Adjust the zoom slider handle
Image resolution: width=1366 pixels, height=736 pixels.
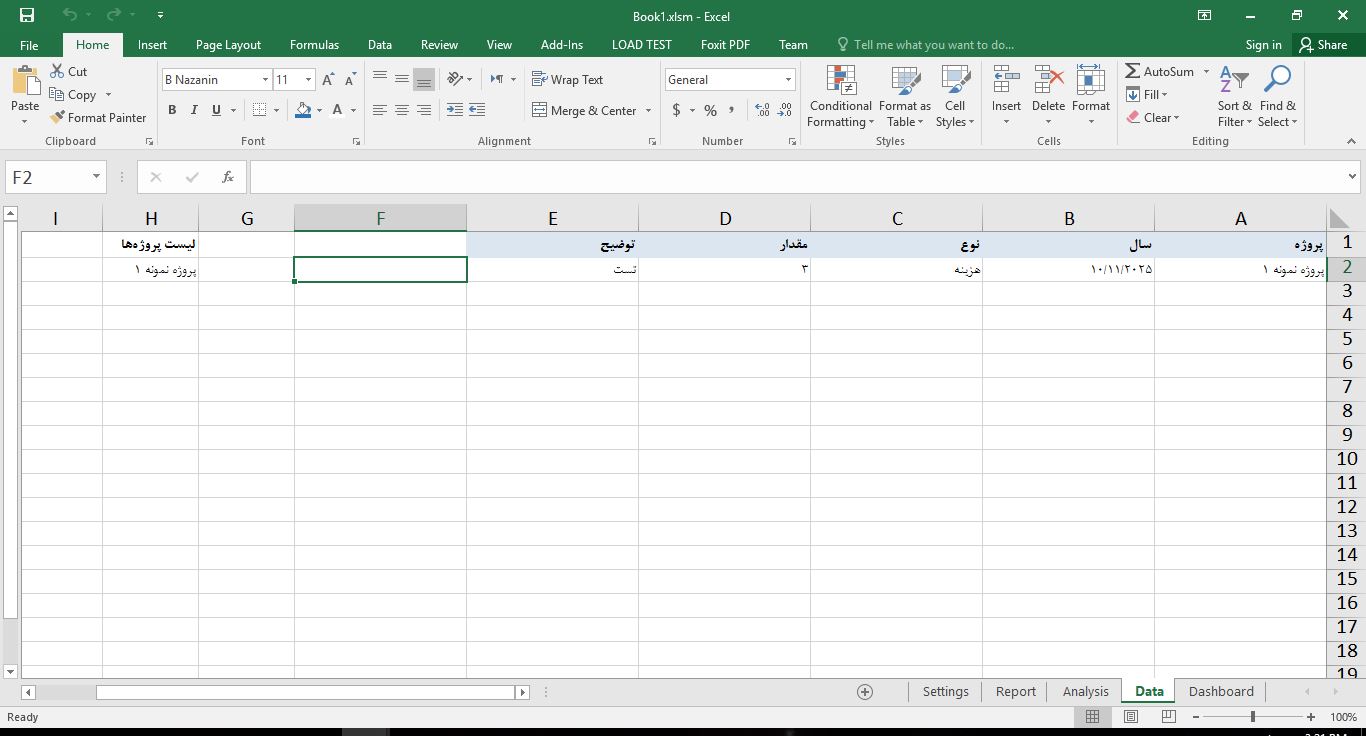[1253, 717]
